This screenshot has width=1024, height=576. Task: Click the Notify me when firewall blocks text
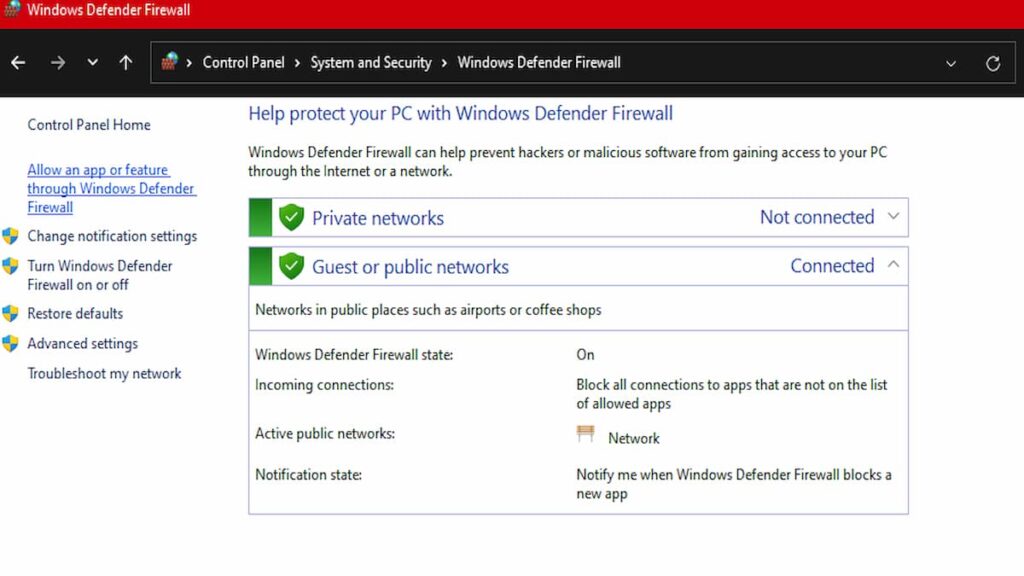(x=733, y=484)
